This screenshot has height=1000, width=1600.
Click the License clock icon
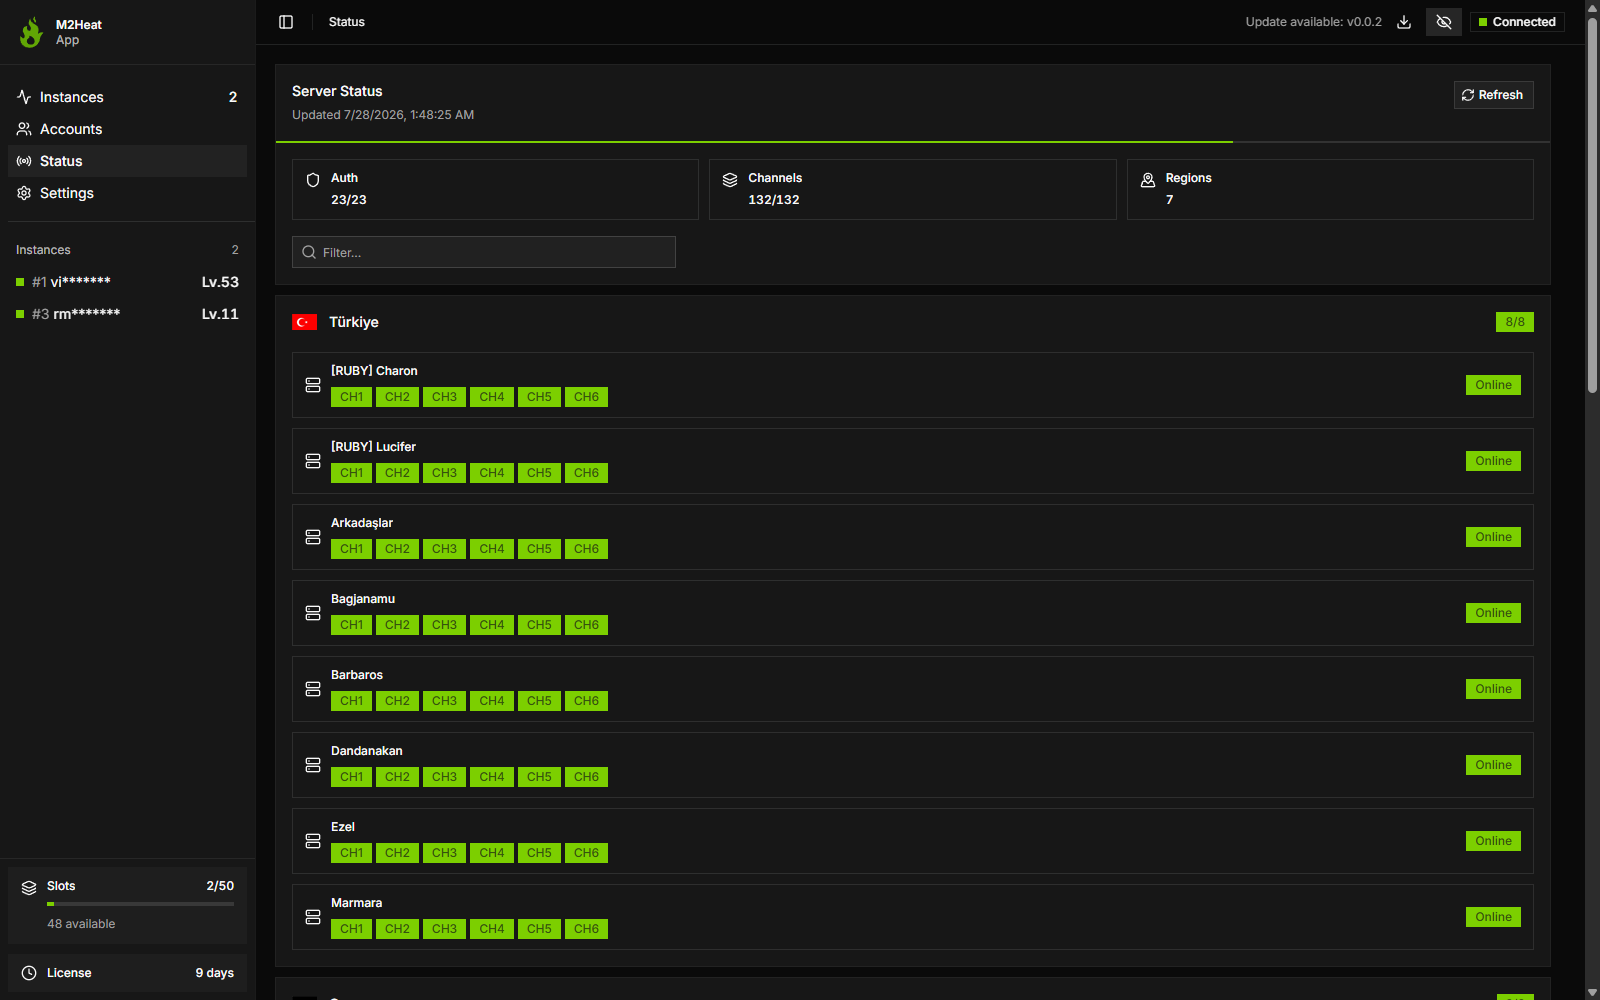(29, 973)
